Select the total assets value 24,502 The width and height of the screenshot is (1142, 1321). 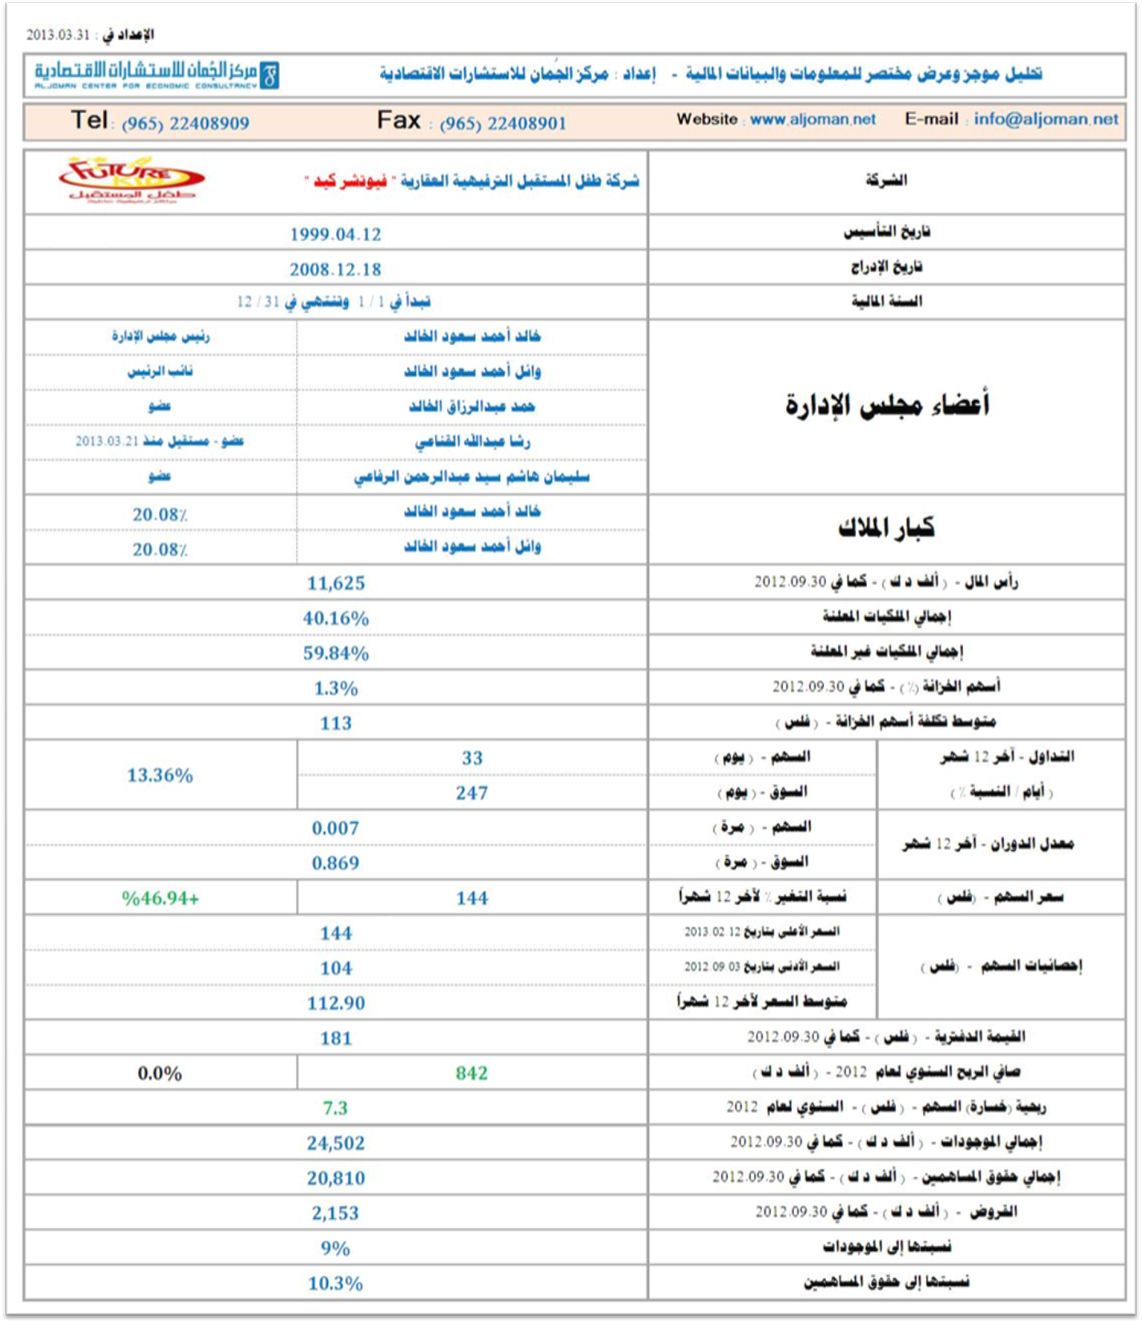[x=336, y=1143]
